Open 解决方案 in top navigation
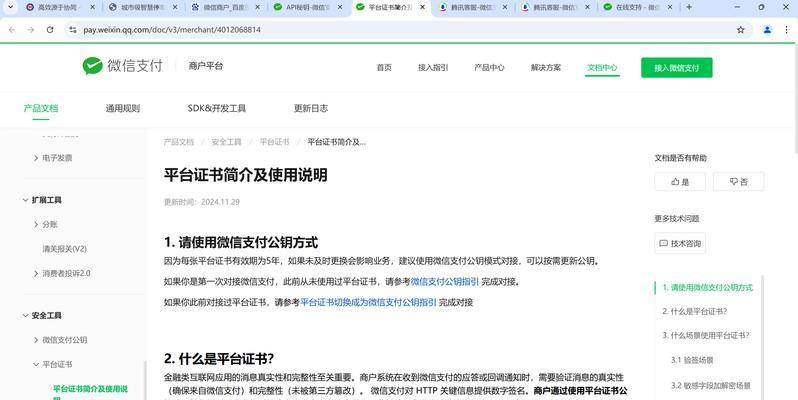 (x=546, y=68)
